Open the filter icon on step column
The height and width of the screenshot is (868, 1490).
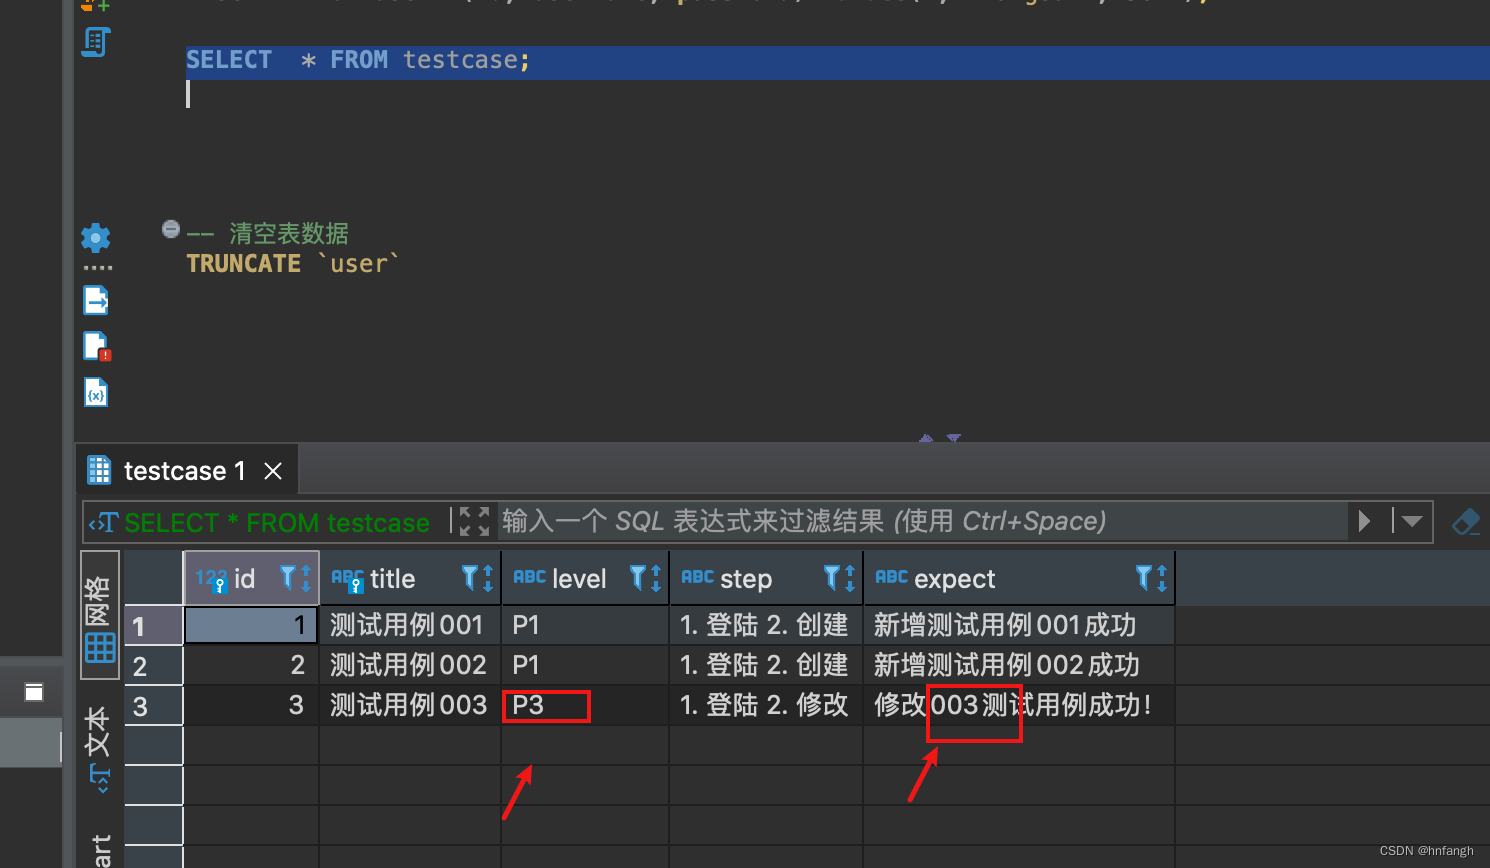point(832,577)
